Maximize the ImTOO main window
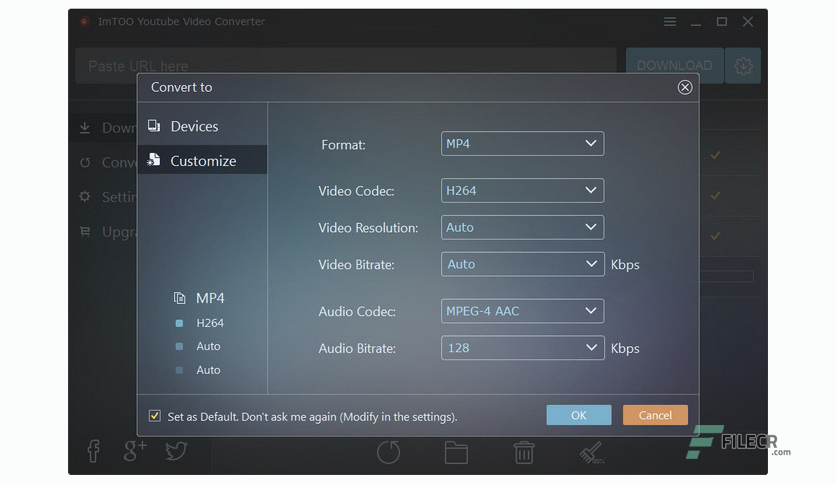Screen dimensions: 836x484 coord(722,21)
